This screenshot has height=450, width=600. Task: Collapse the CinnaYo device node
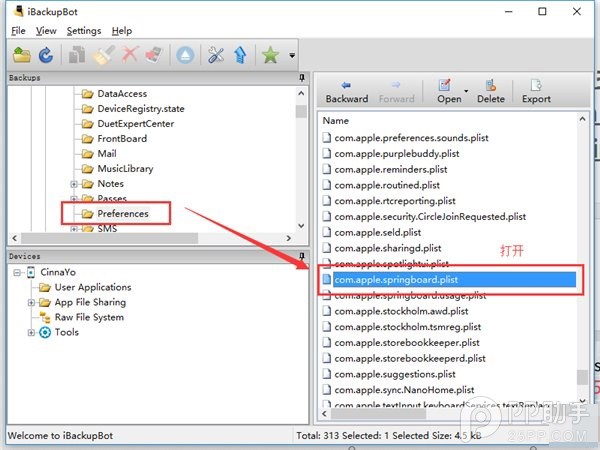click(x=15, y=272)
